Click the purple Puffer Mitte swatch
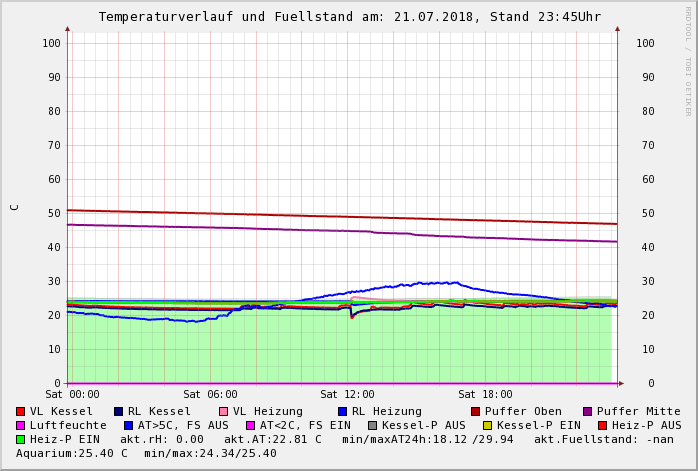The image size is (698, 471). [587, 411]
